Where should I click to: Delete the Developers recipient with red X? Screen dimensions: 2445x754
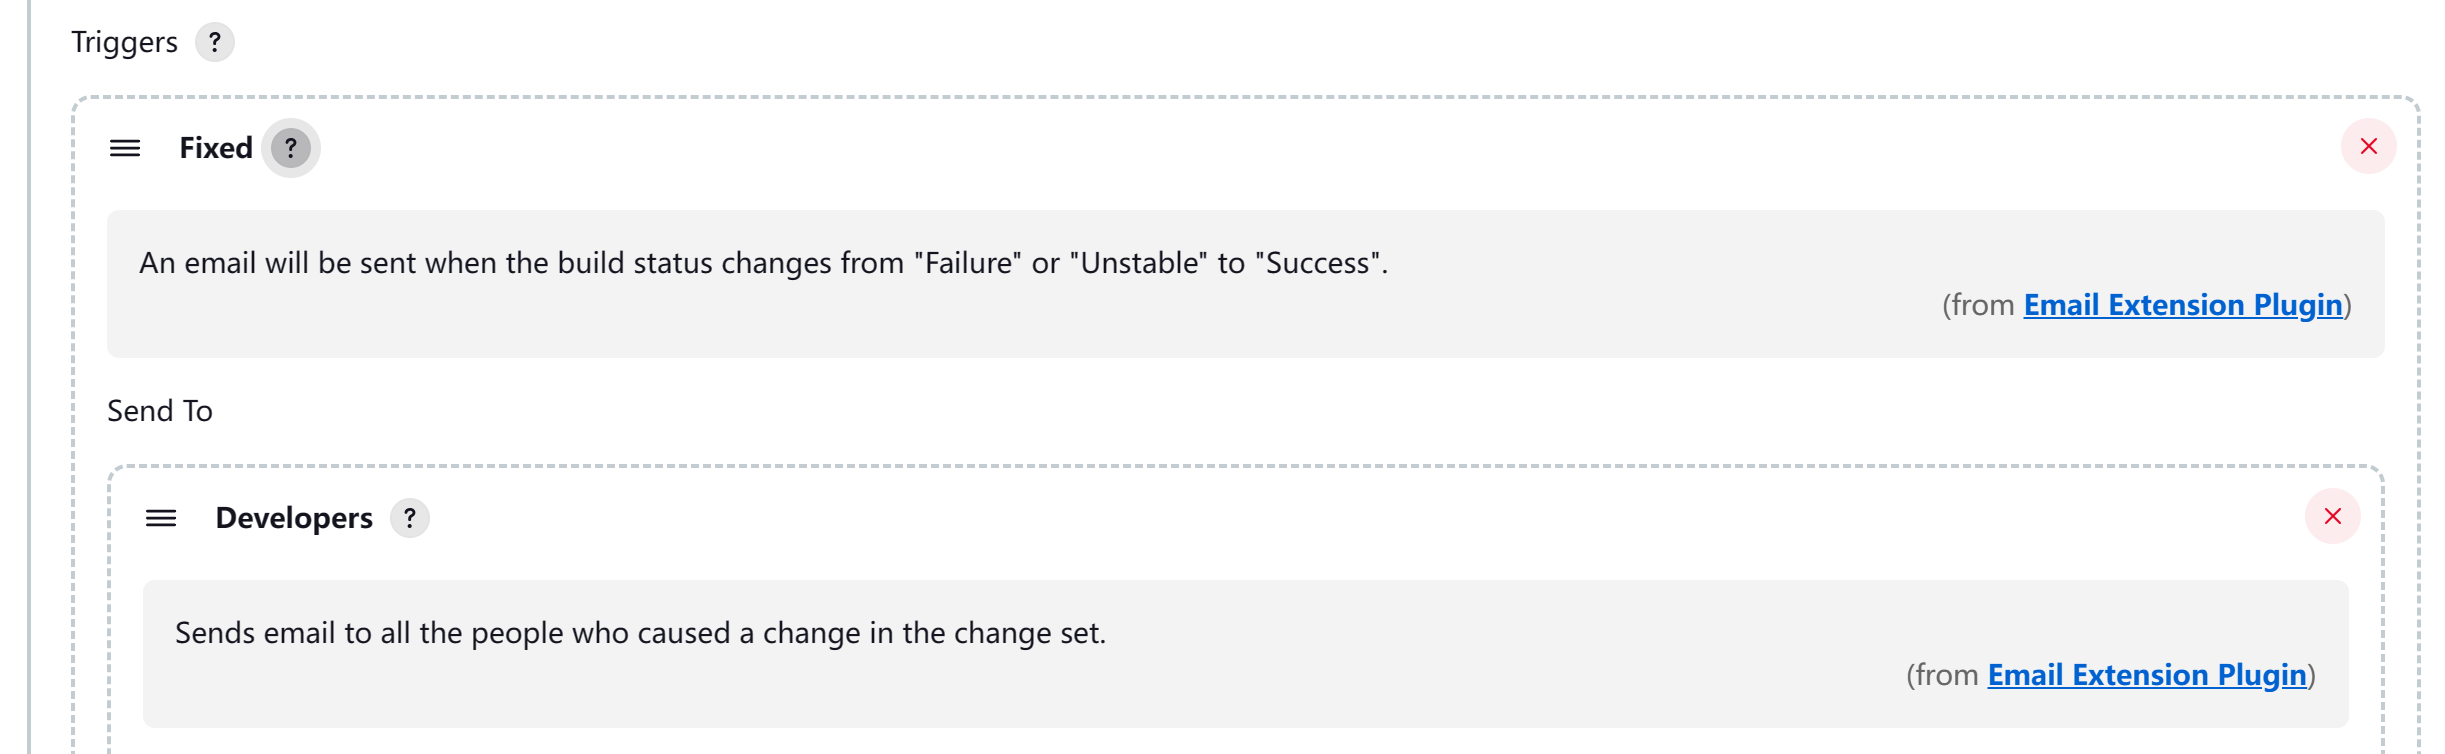(x=2332, y=516)
